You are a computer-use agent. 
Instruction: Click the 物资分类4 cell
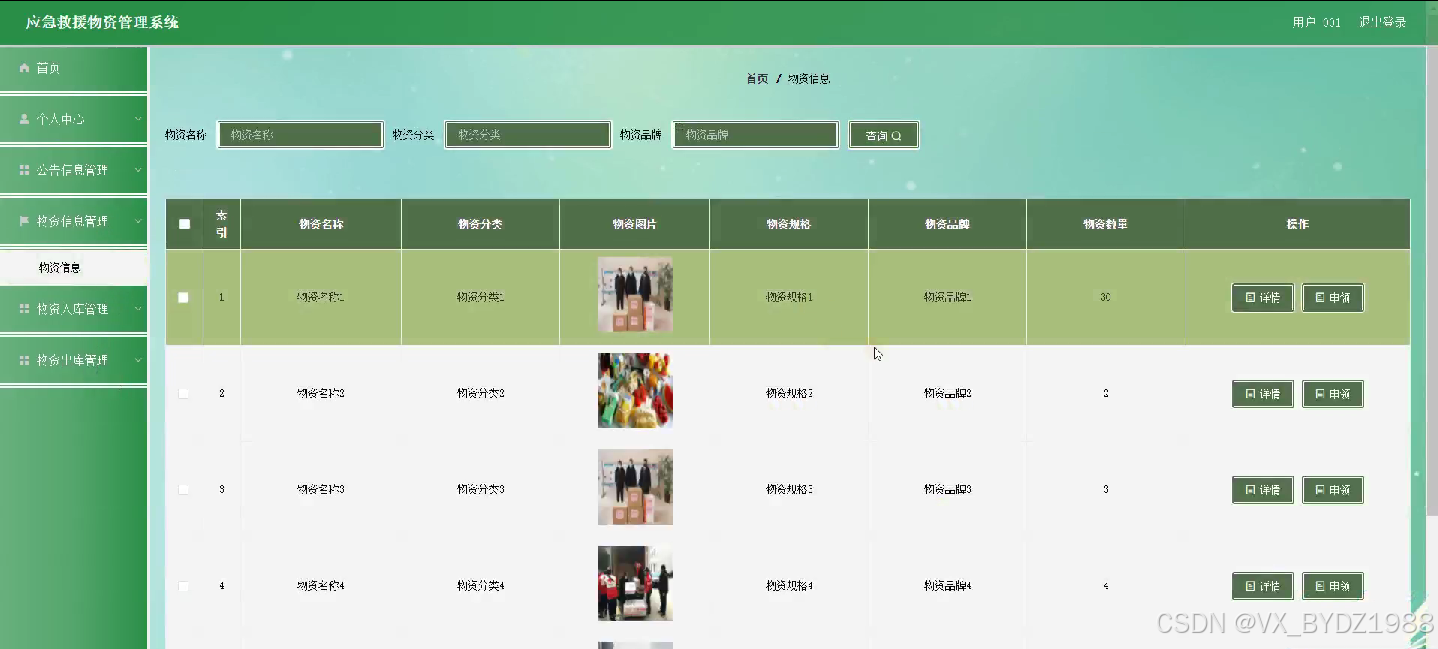[480, 585]
